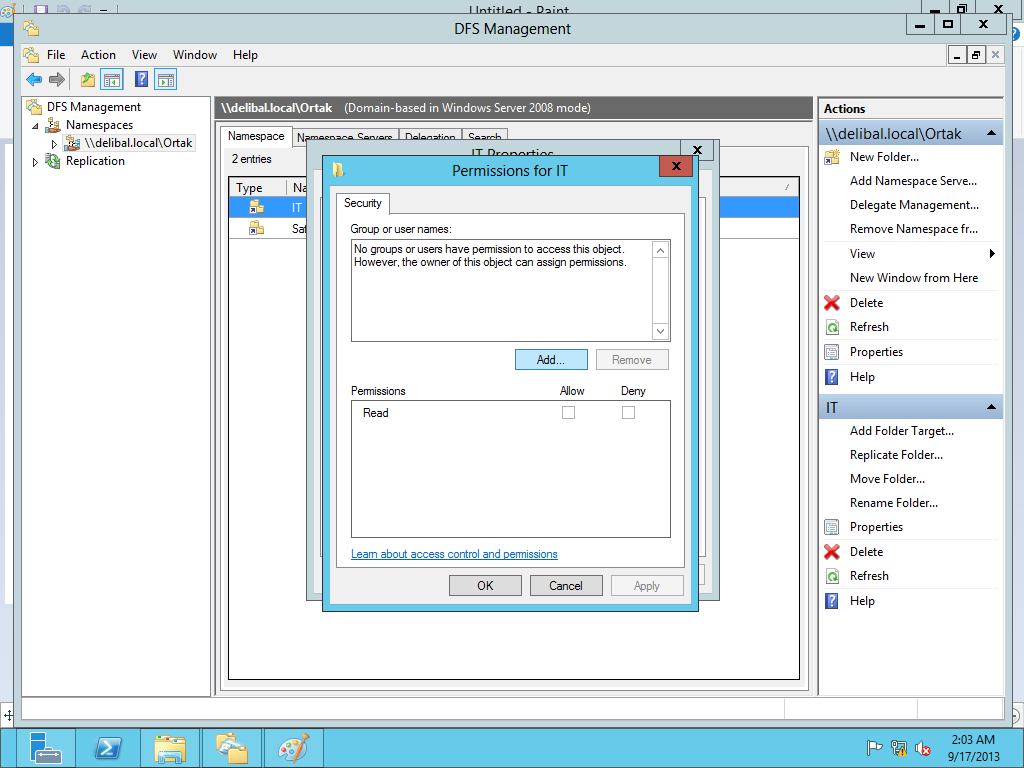Viewport: 1024px width, 768px height.
Task: Click the Up One Level toolbar icon
Action: [x=88, y=80]
